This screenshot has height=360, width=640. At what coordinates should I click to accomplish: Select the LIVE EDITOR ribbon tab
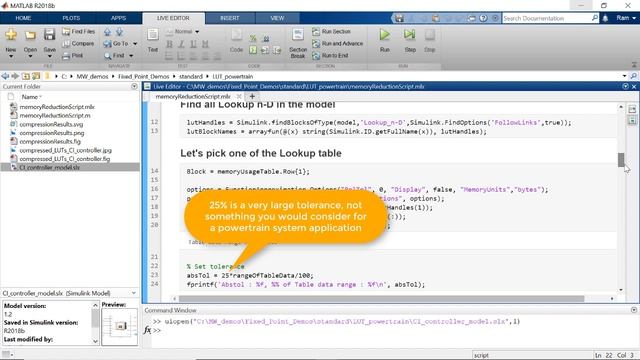point(173,18)
